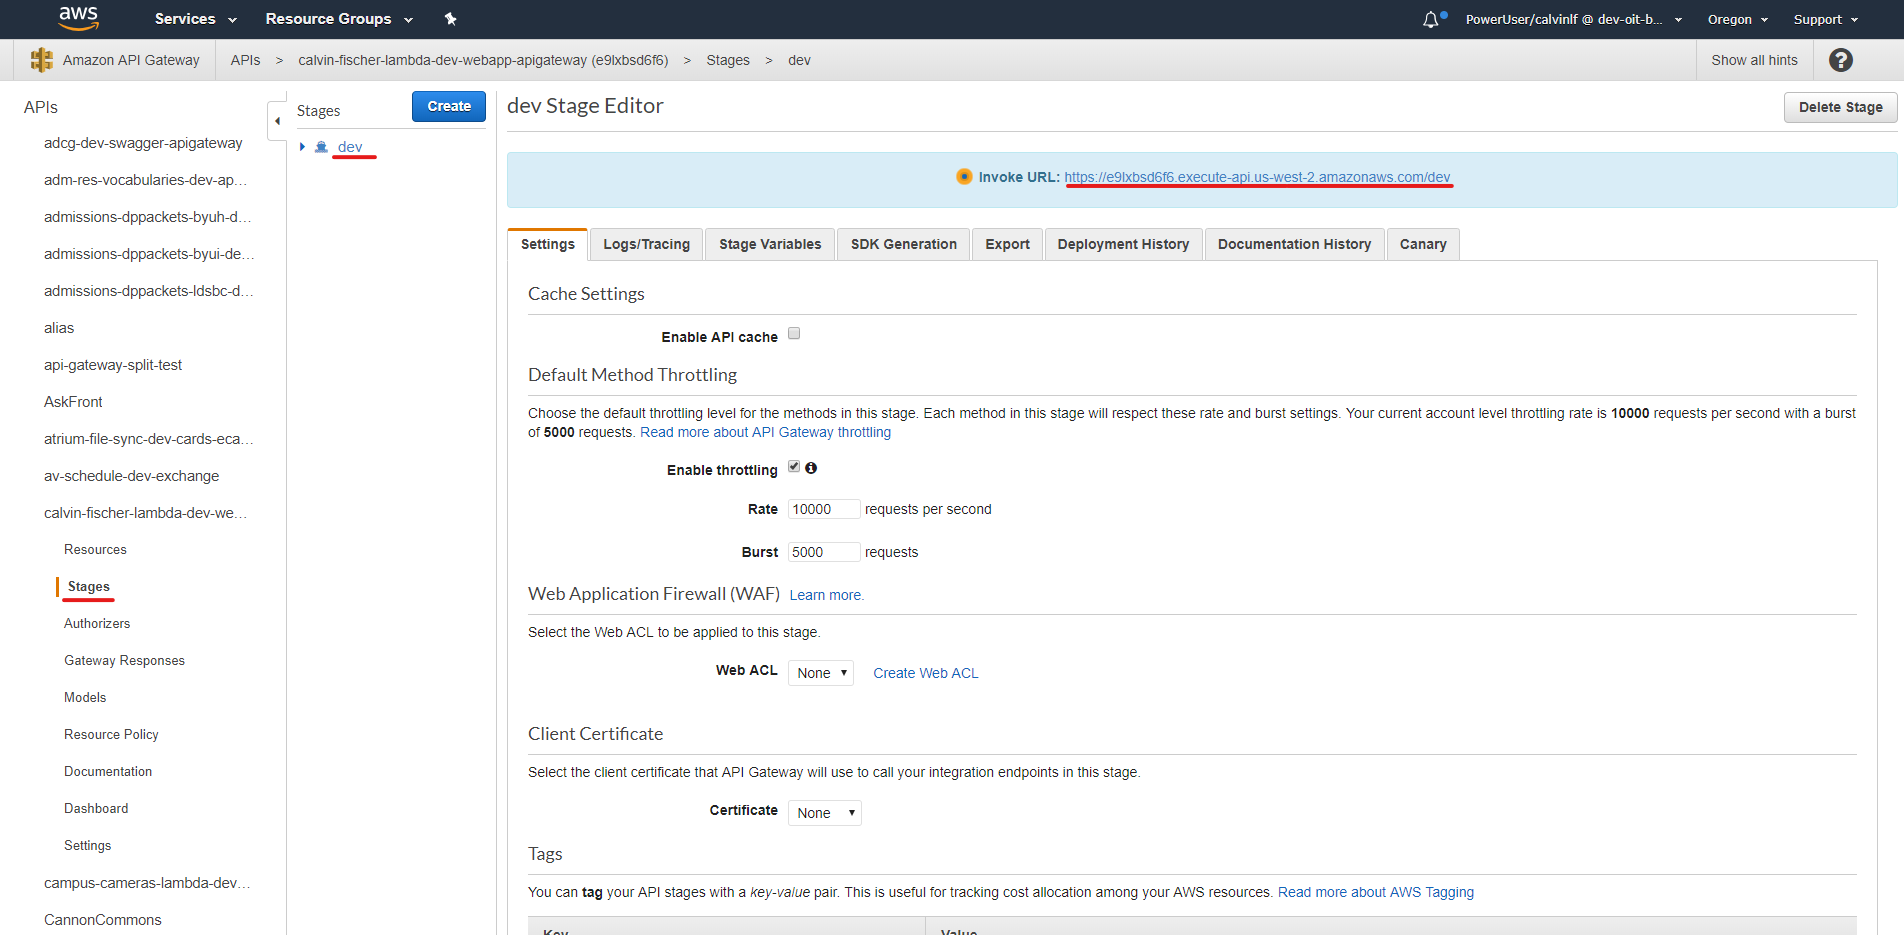This screenshot has height=935, width=1904.
Task: Expand the dev stage tree node
Action: (302, 147)
